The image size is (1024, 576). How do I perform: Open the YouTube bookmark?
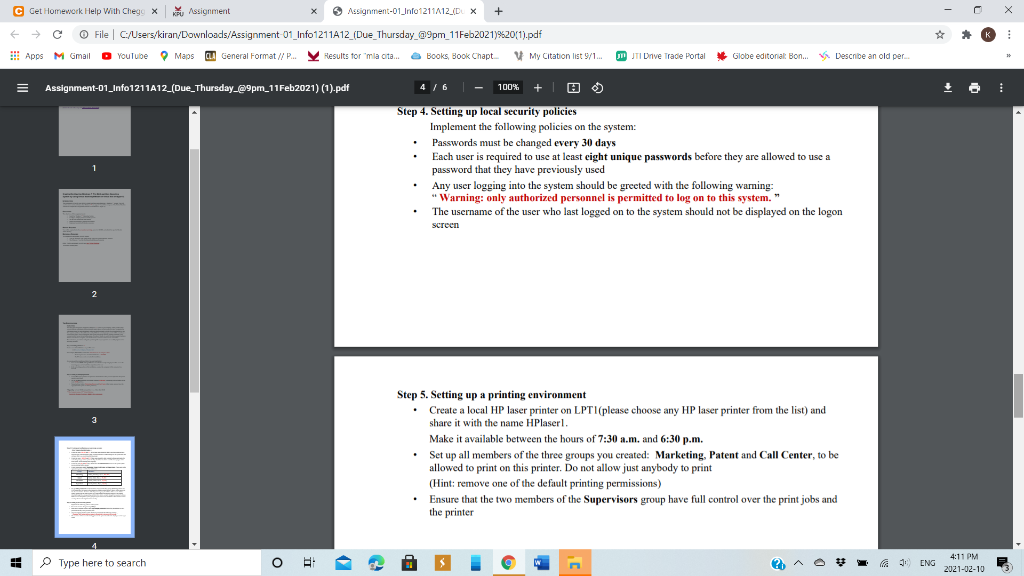click(125, 56)
